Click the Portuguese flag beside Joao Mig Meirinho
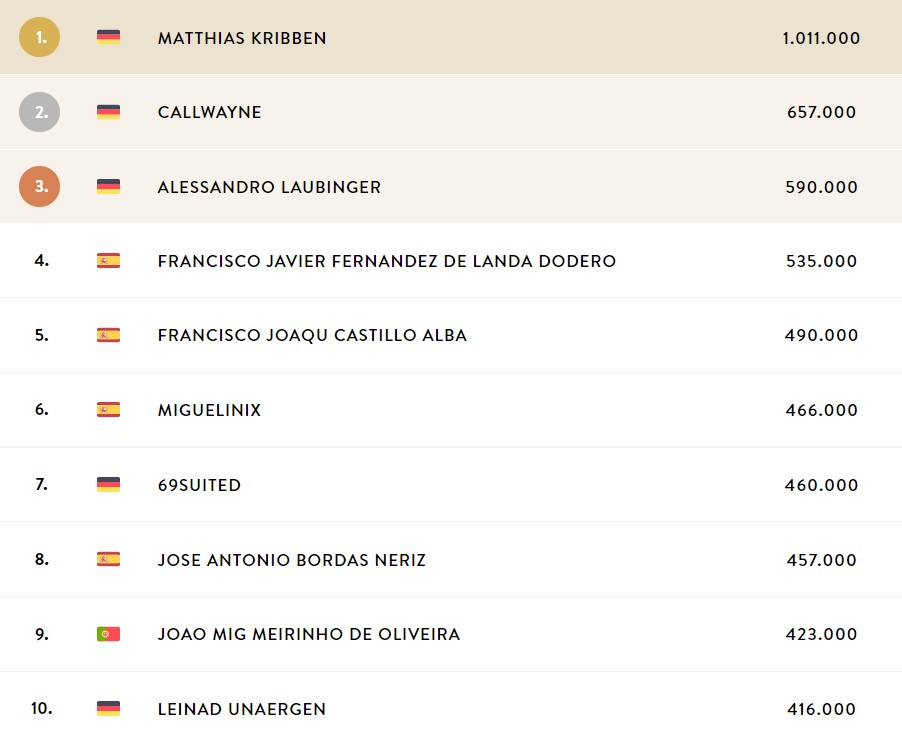Viewport: 902px width, 737px height. (108, 634)
